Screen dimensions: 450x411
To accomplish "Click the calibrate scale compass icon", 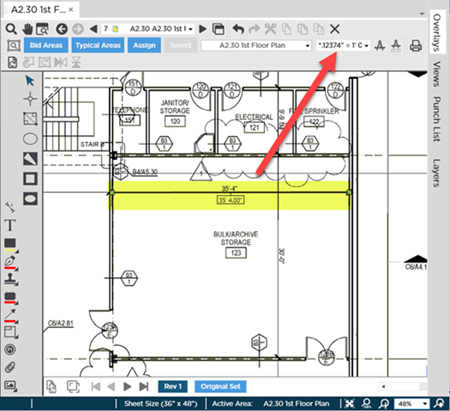I will (380, 45).
